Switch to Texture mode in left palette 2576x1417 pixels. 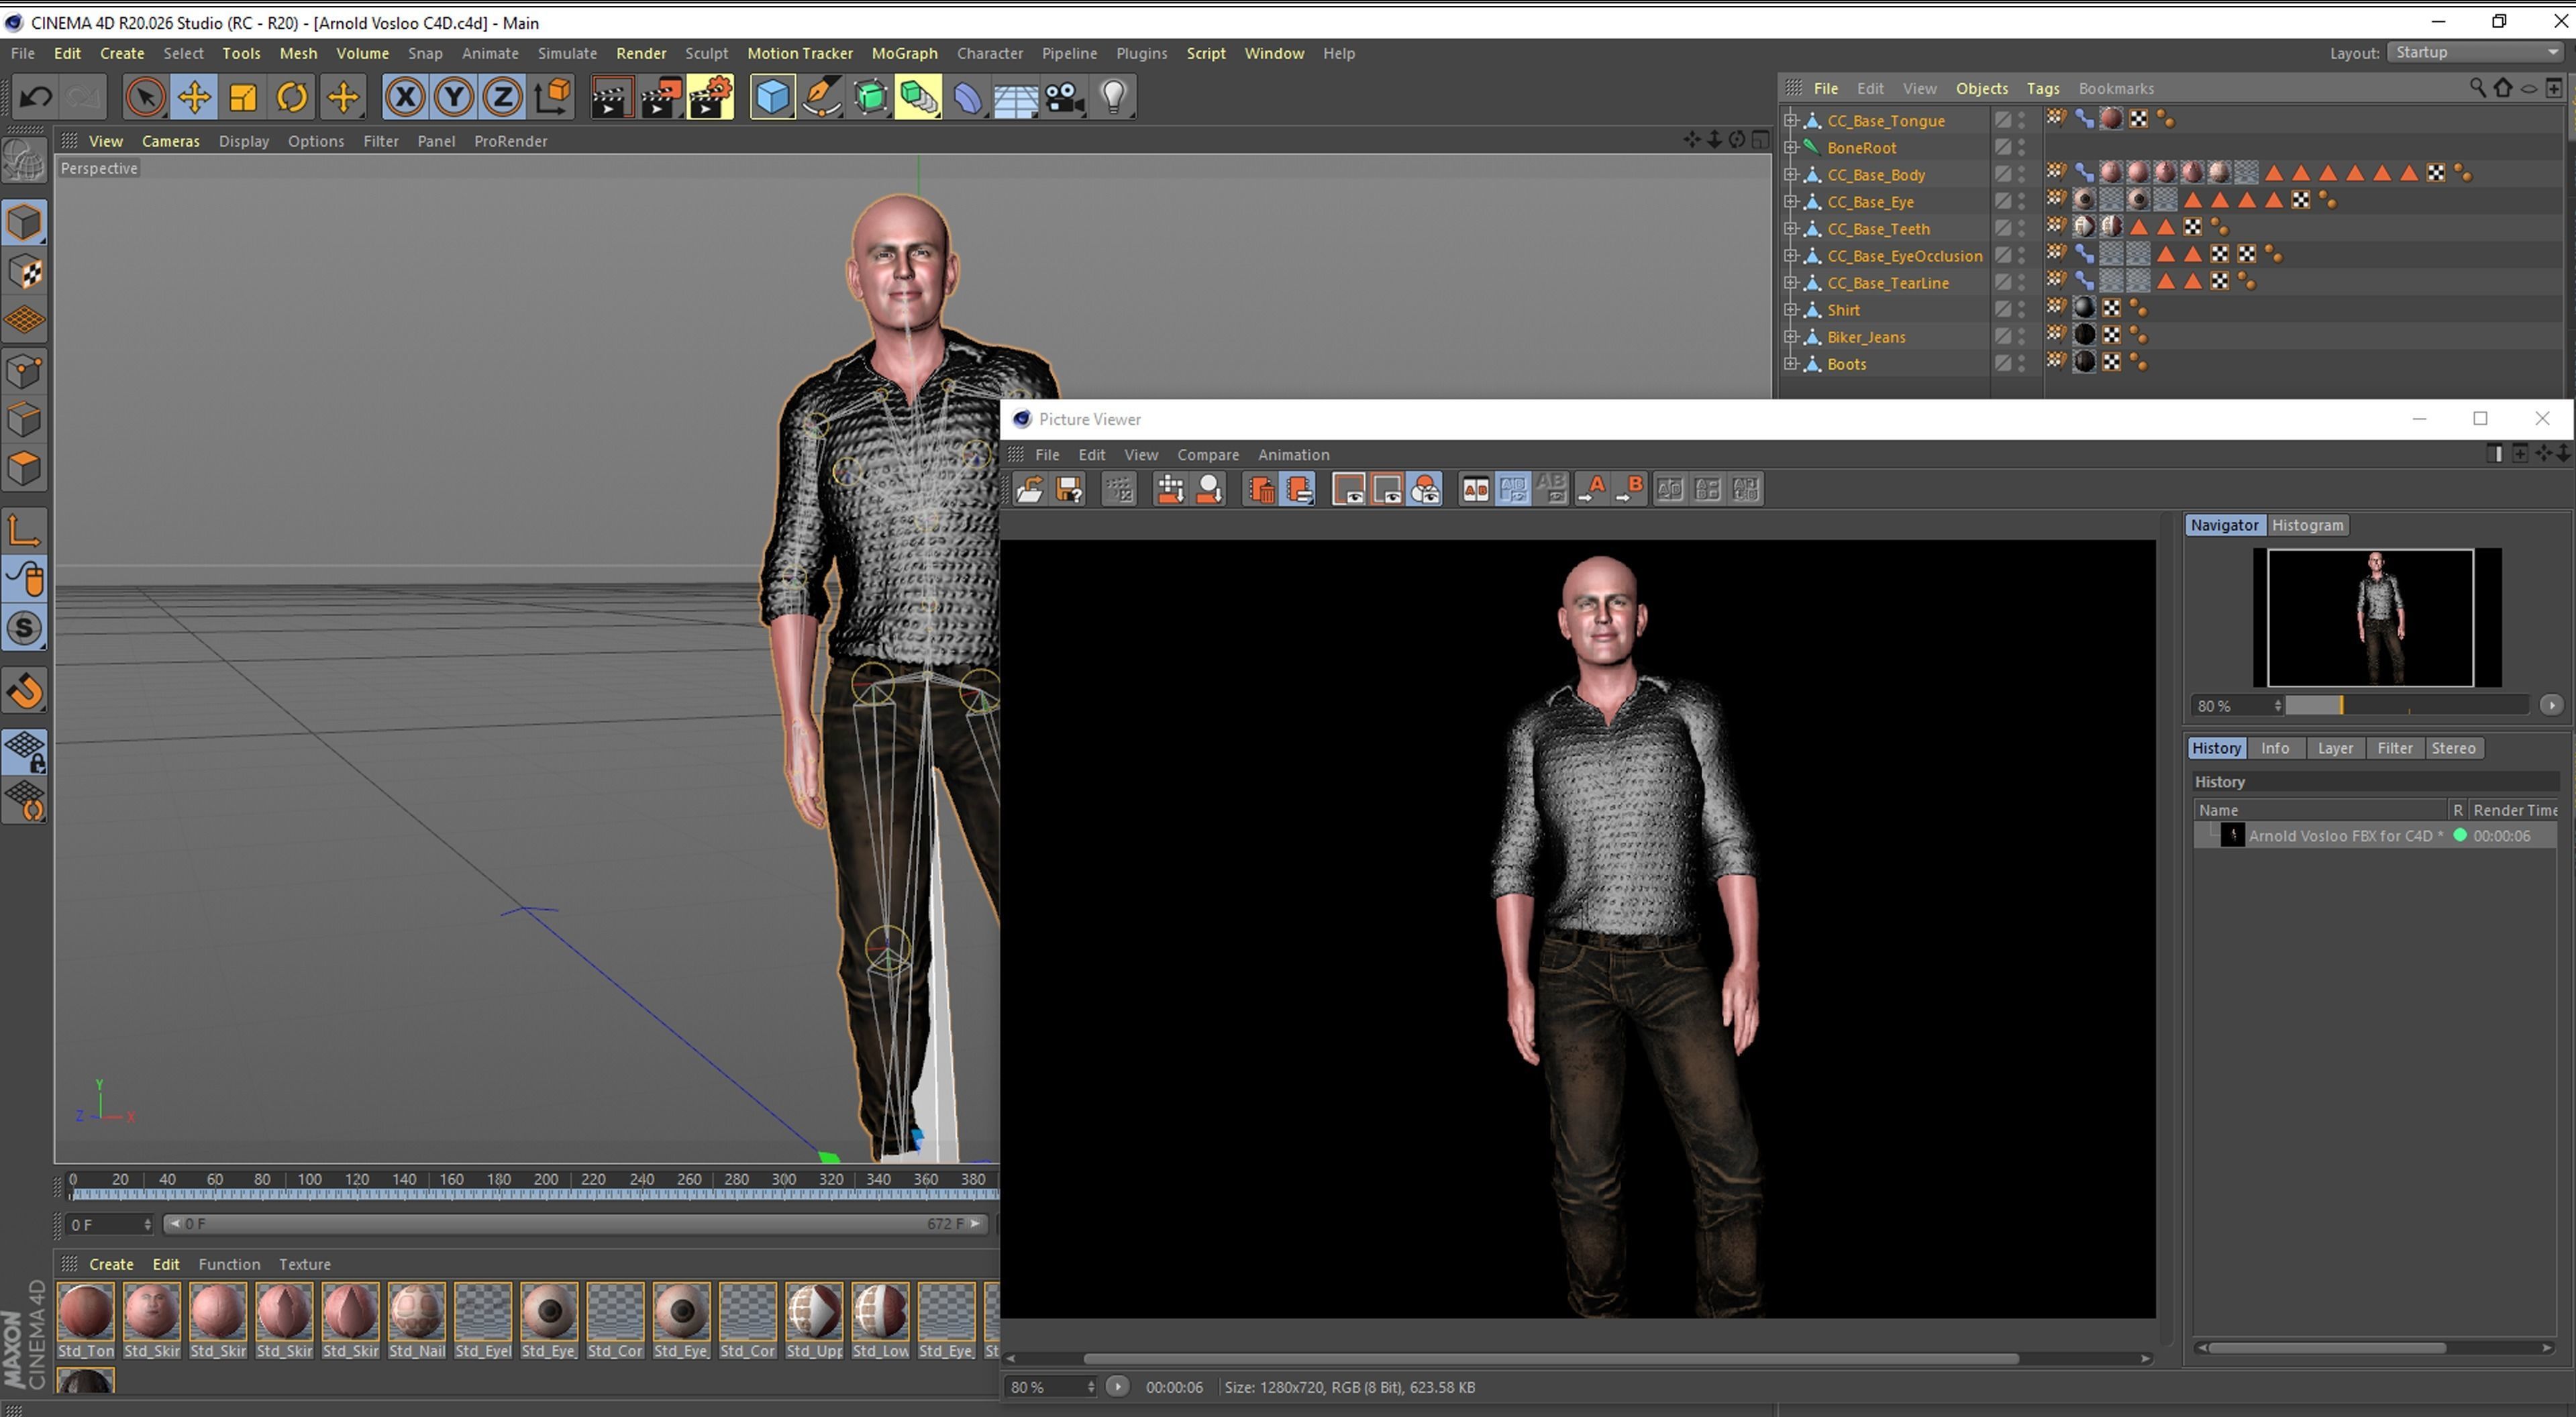24,272
